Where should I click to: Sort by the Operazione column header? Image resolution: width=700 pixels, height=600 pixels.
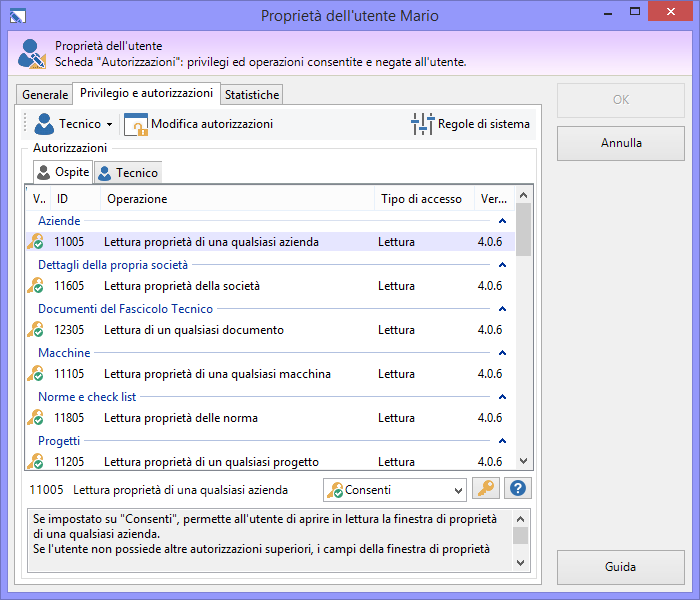[238, 199]
